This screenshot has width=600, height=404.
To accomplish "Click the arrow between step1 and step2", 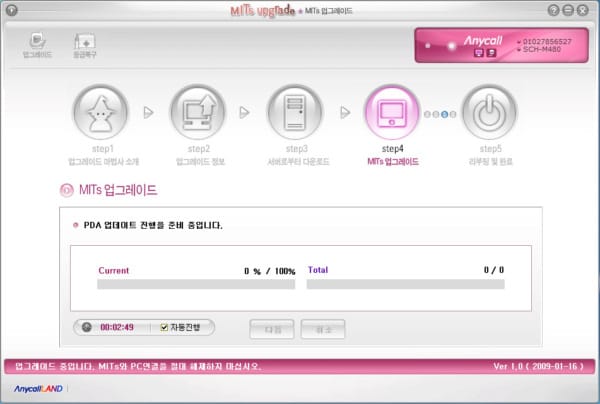I will [148, 112].
